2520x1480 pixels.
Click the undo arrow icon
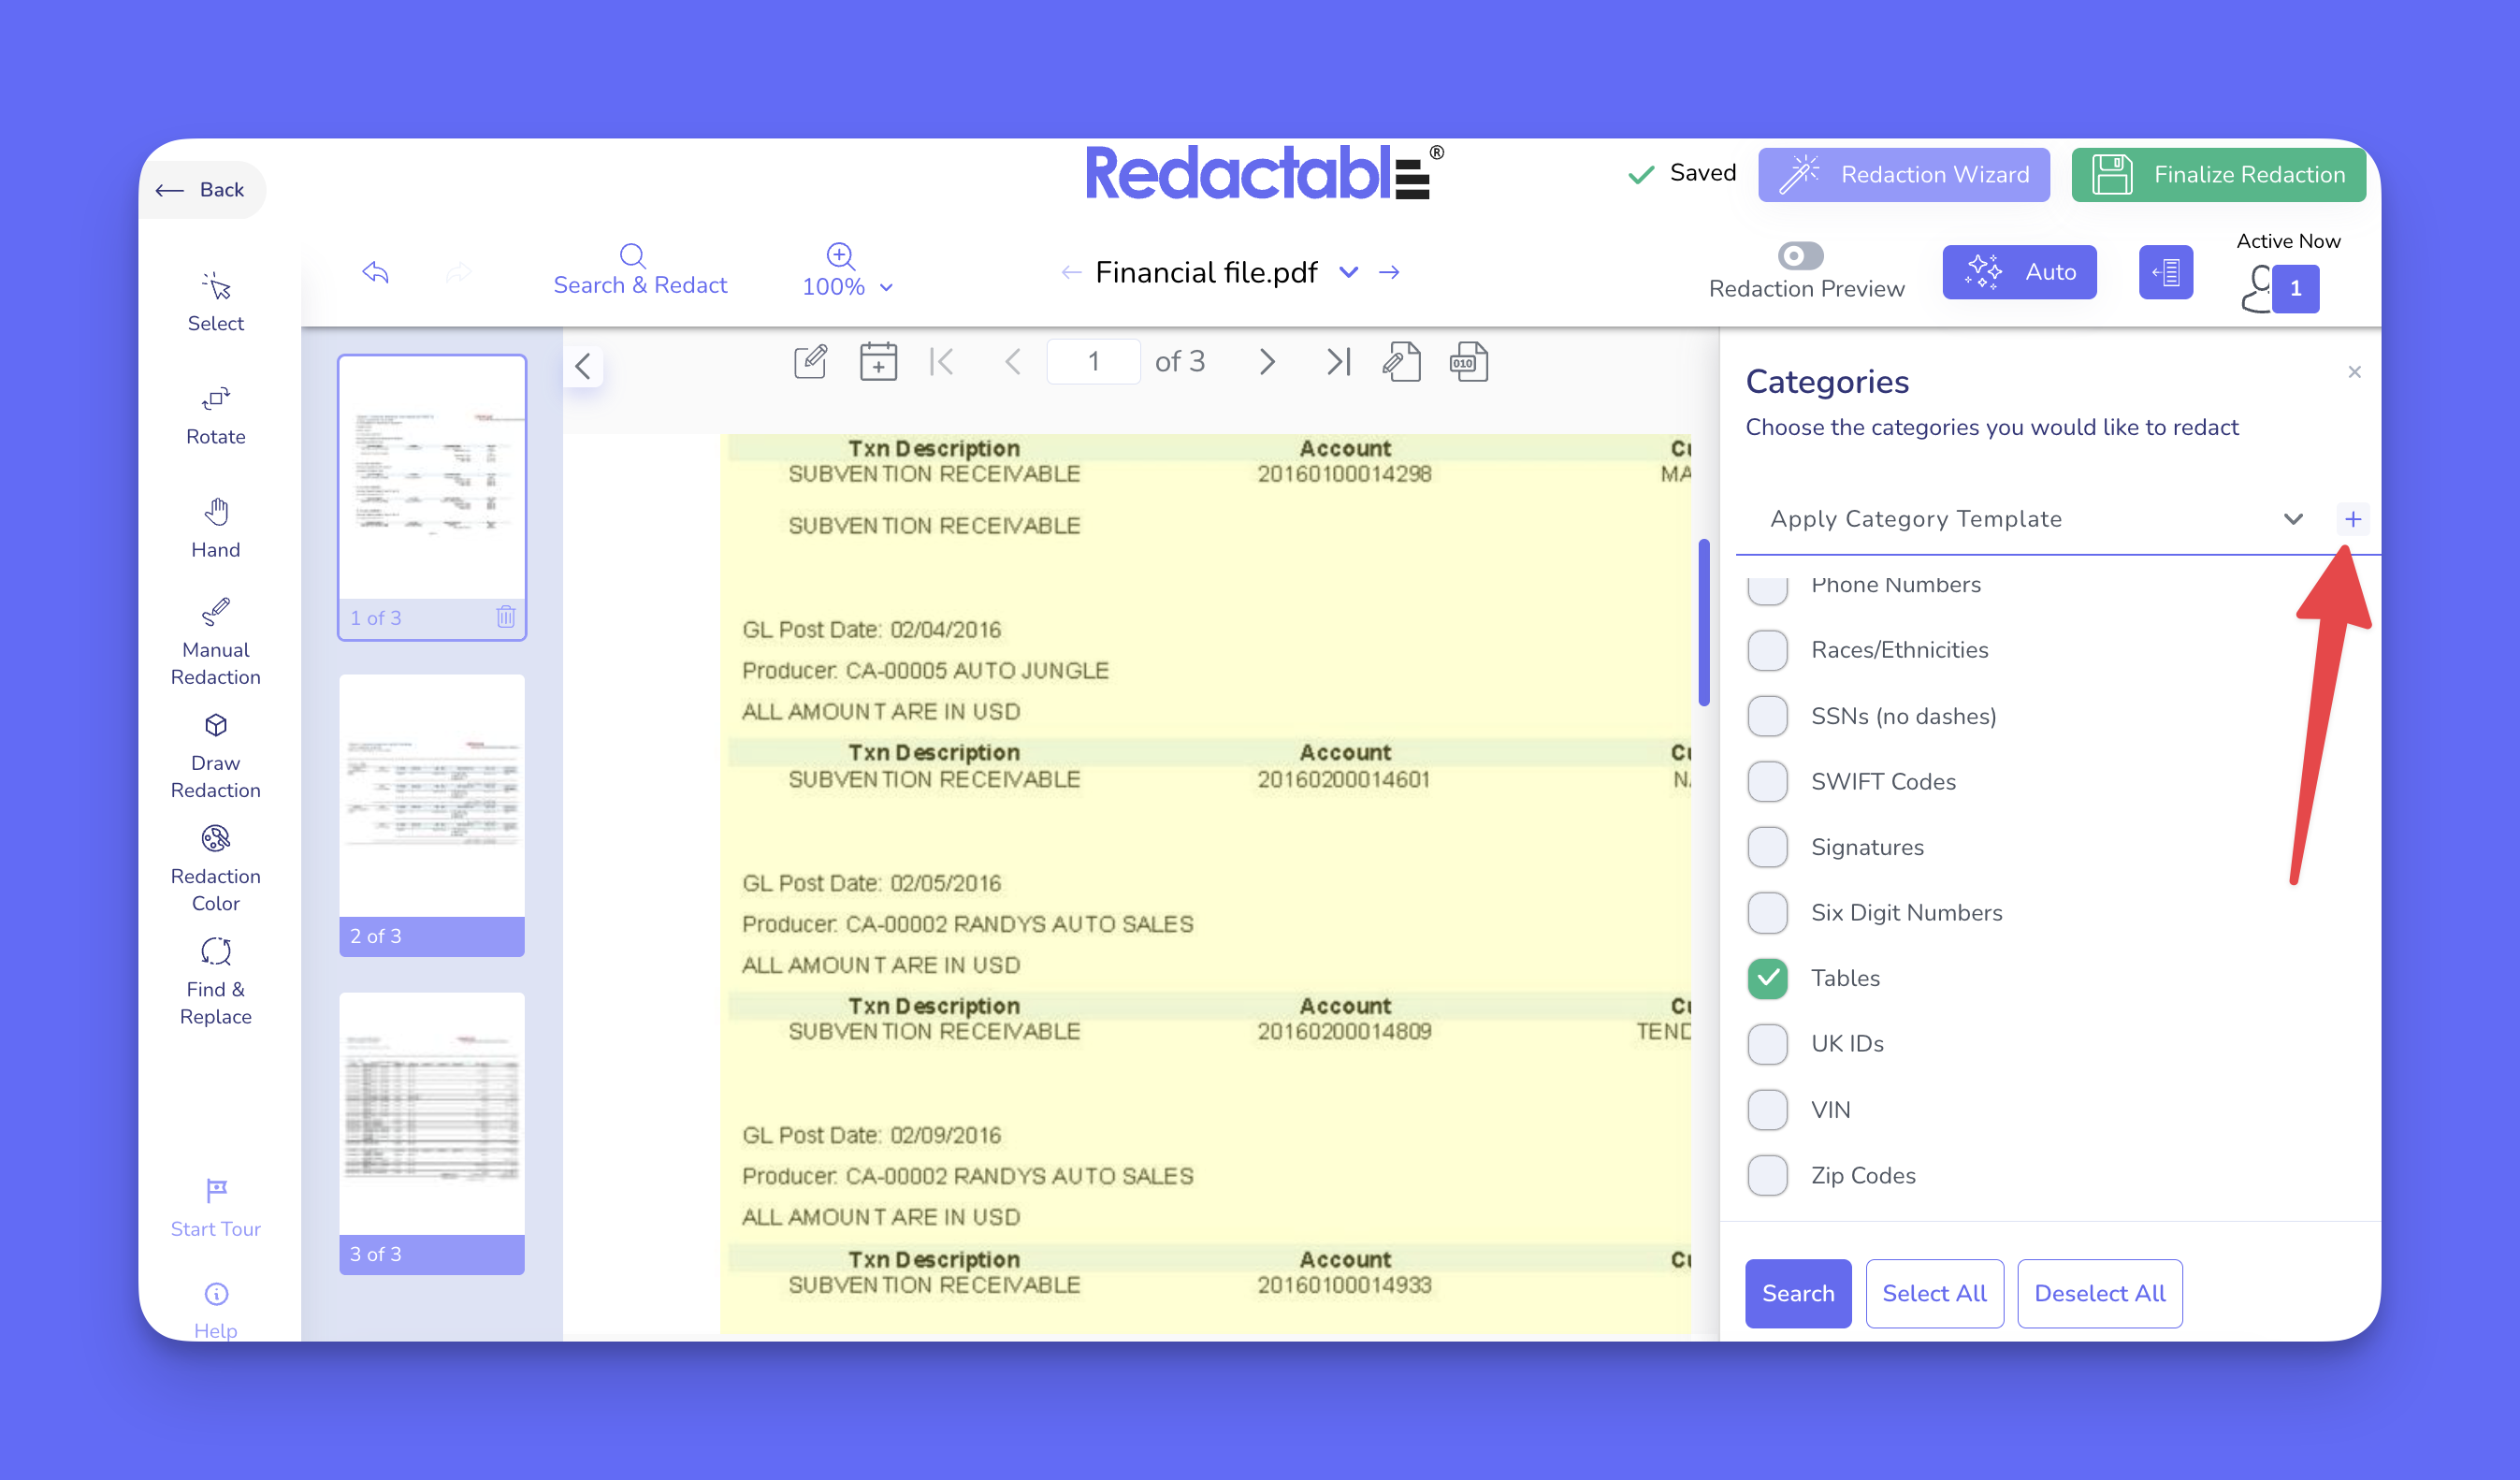(375, 272)
